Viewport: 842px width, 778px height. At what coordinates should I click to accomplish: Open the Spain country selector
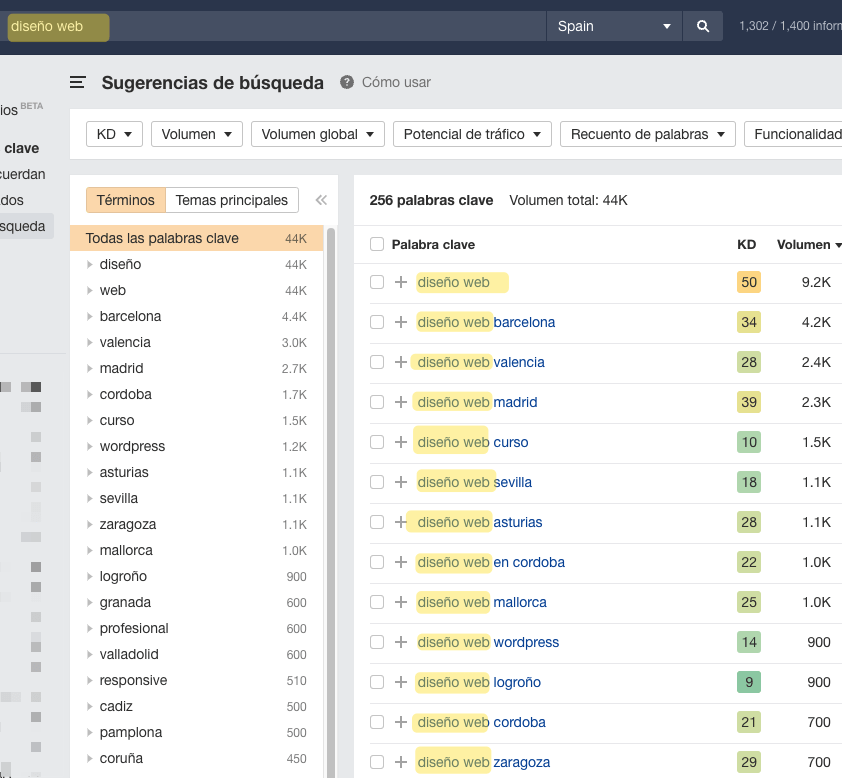coord(614,27)
